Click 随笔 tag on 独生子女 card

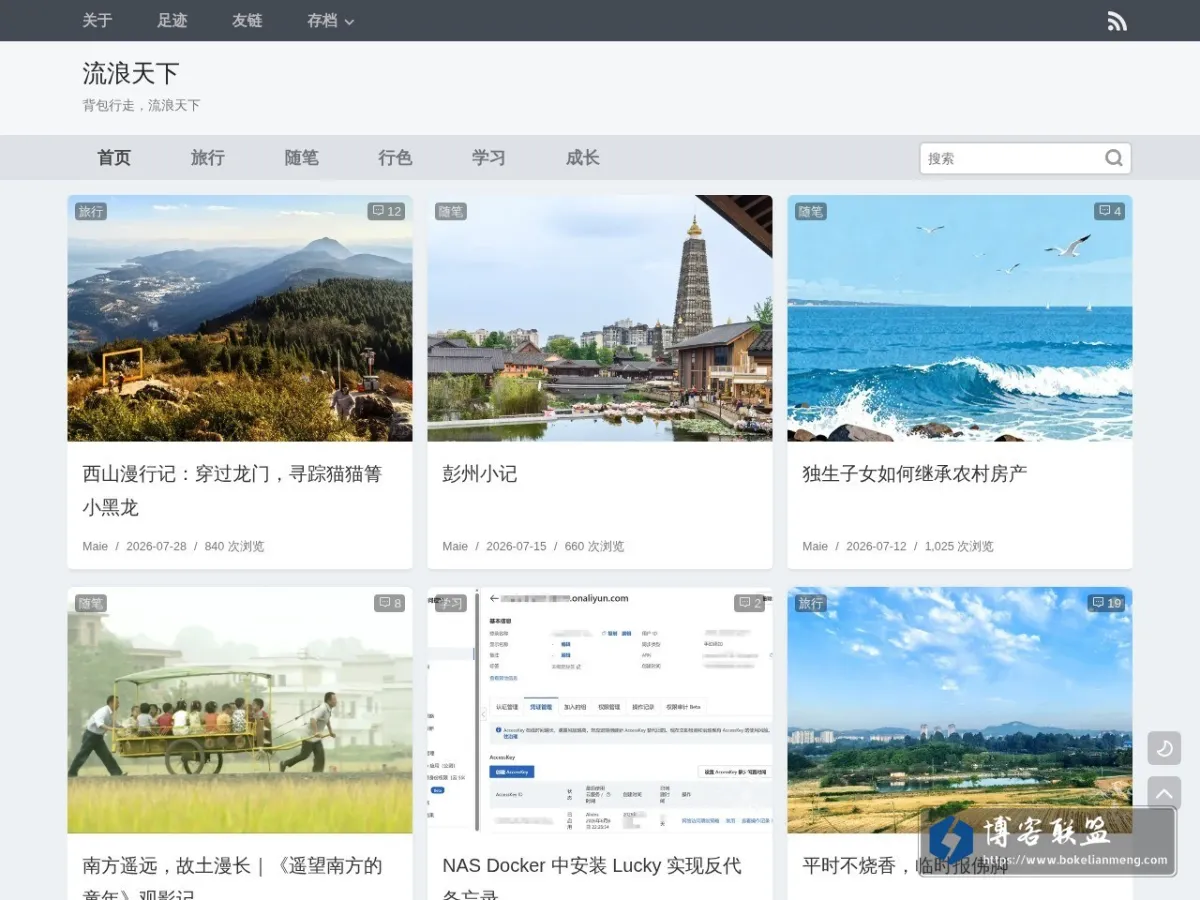click(811, 211)
